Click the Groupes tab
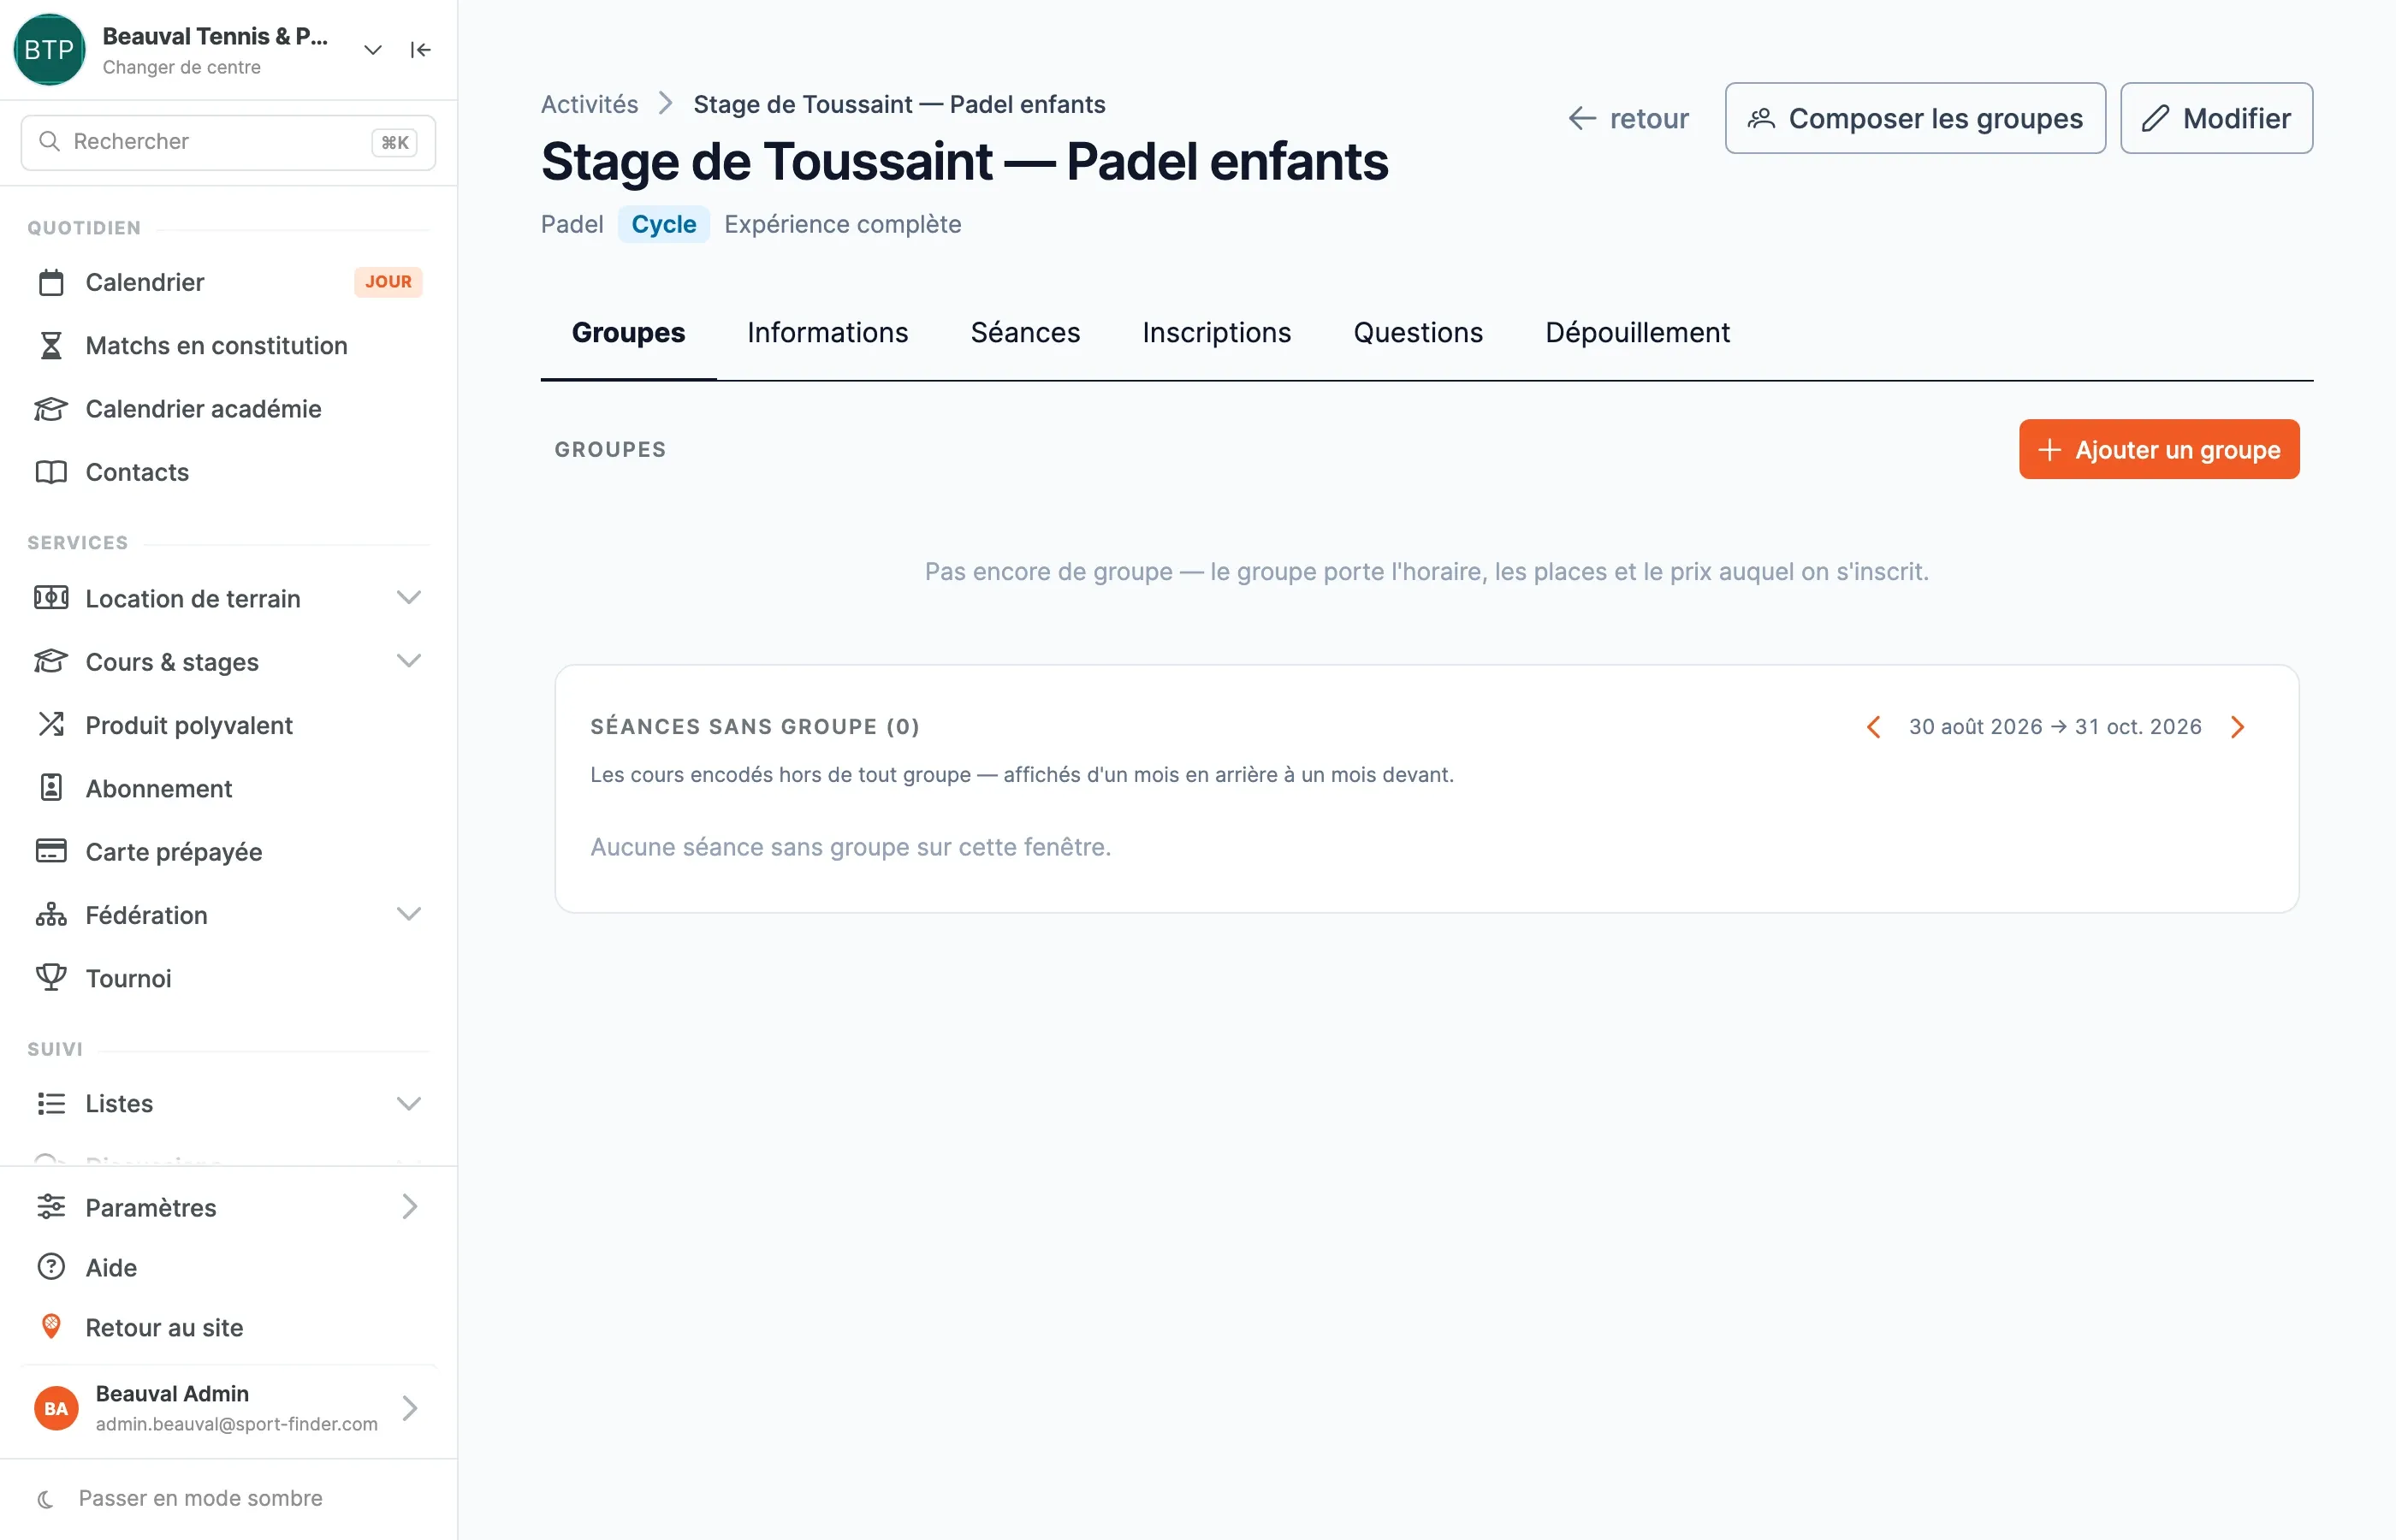This screenshot has width=2396, height=1540. click(x=628, y=333)
